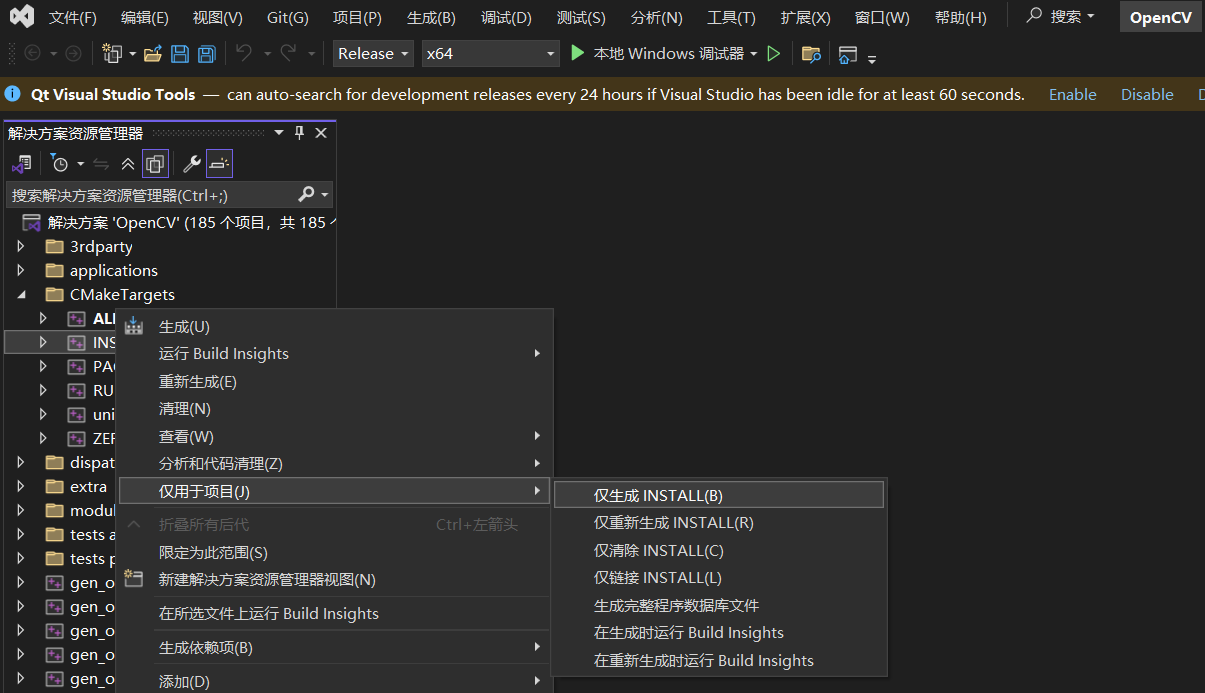1205x693 pixels.
Task: Select 清理(N) in context menu
Action: tap(334, 409)
